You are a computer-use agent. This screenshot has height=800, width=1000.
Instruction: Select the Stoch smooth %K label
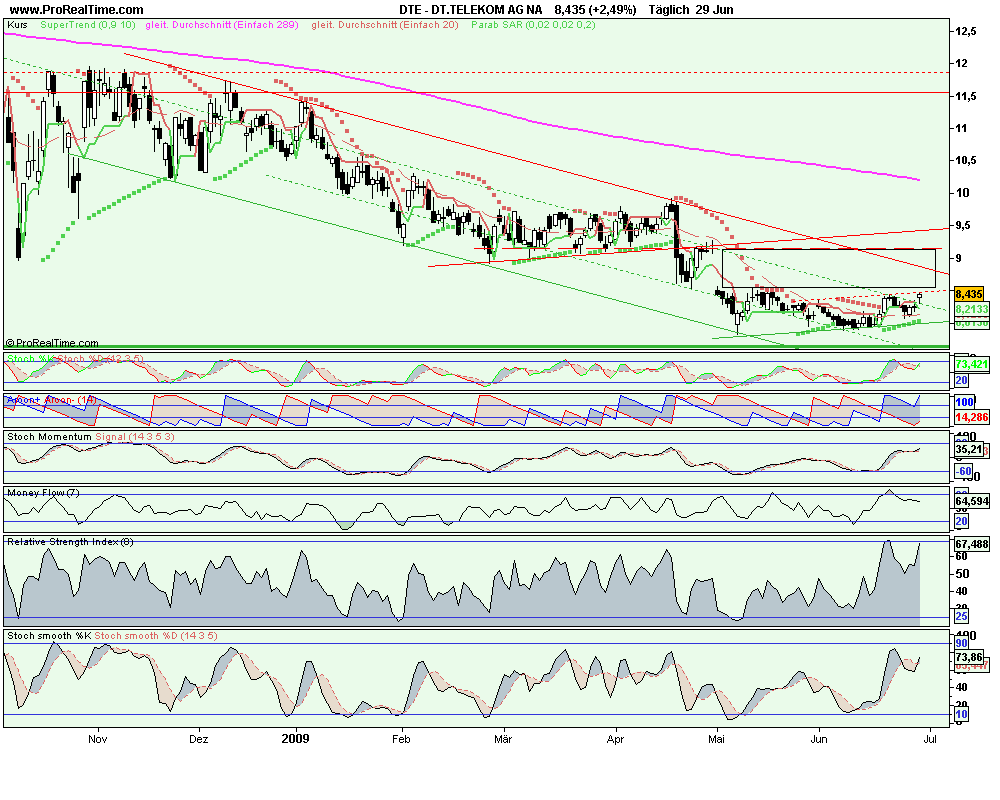(49, 636)
